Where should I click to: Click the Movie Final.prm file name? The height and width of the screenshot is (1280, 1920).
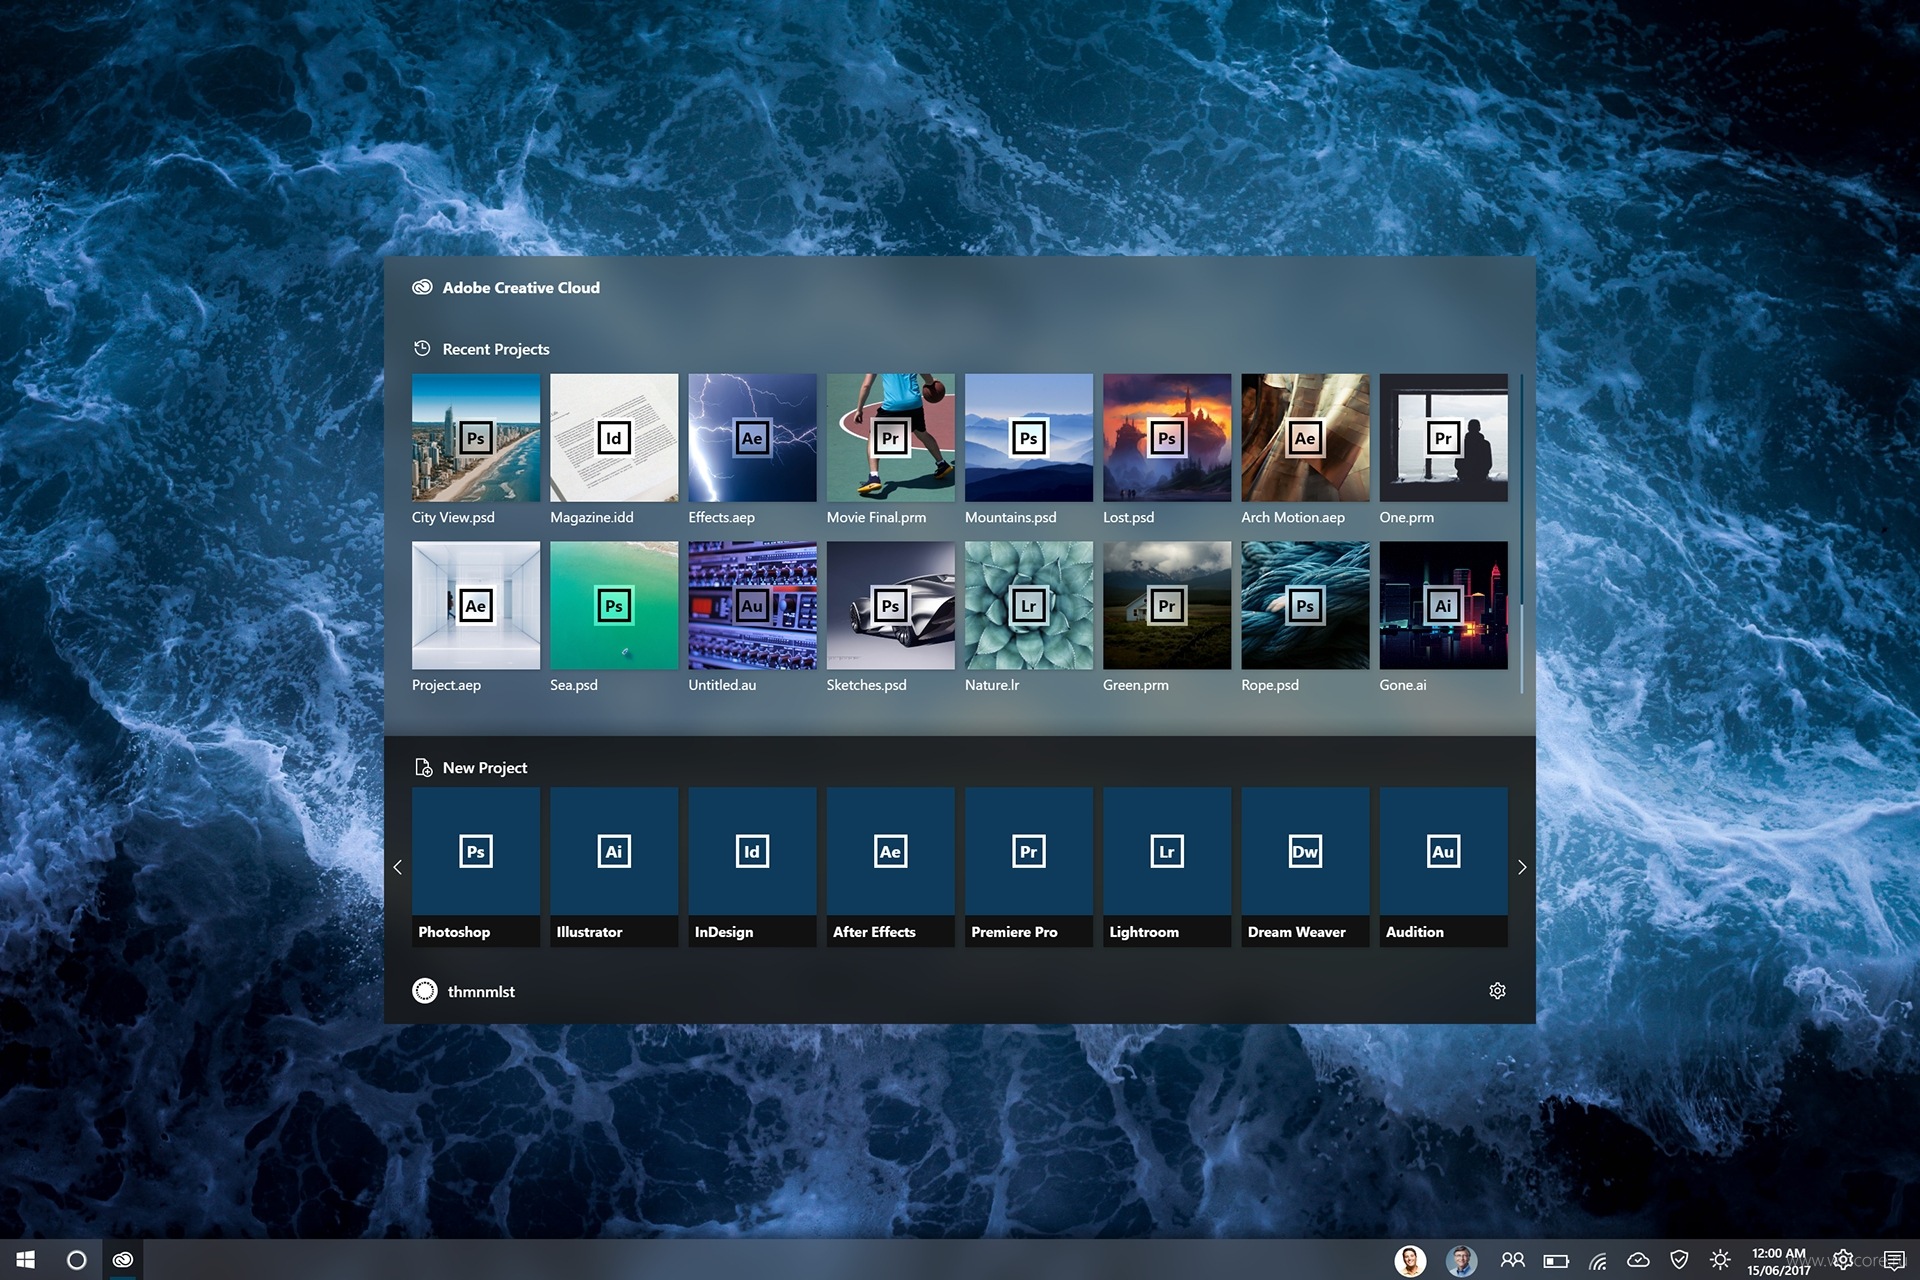click(x=876, y=517)
